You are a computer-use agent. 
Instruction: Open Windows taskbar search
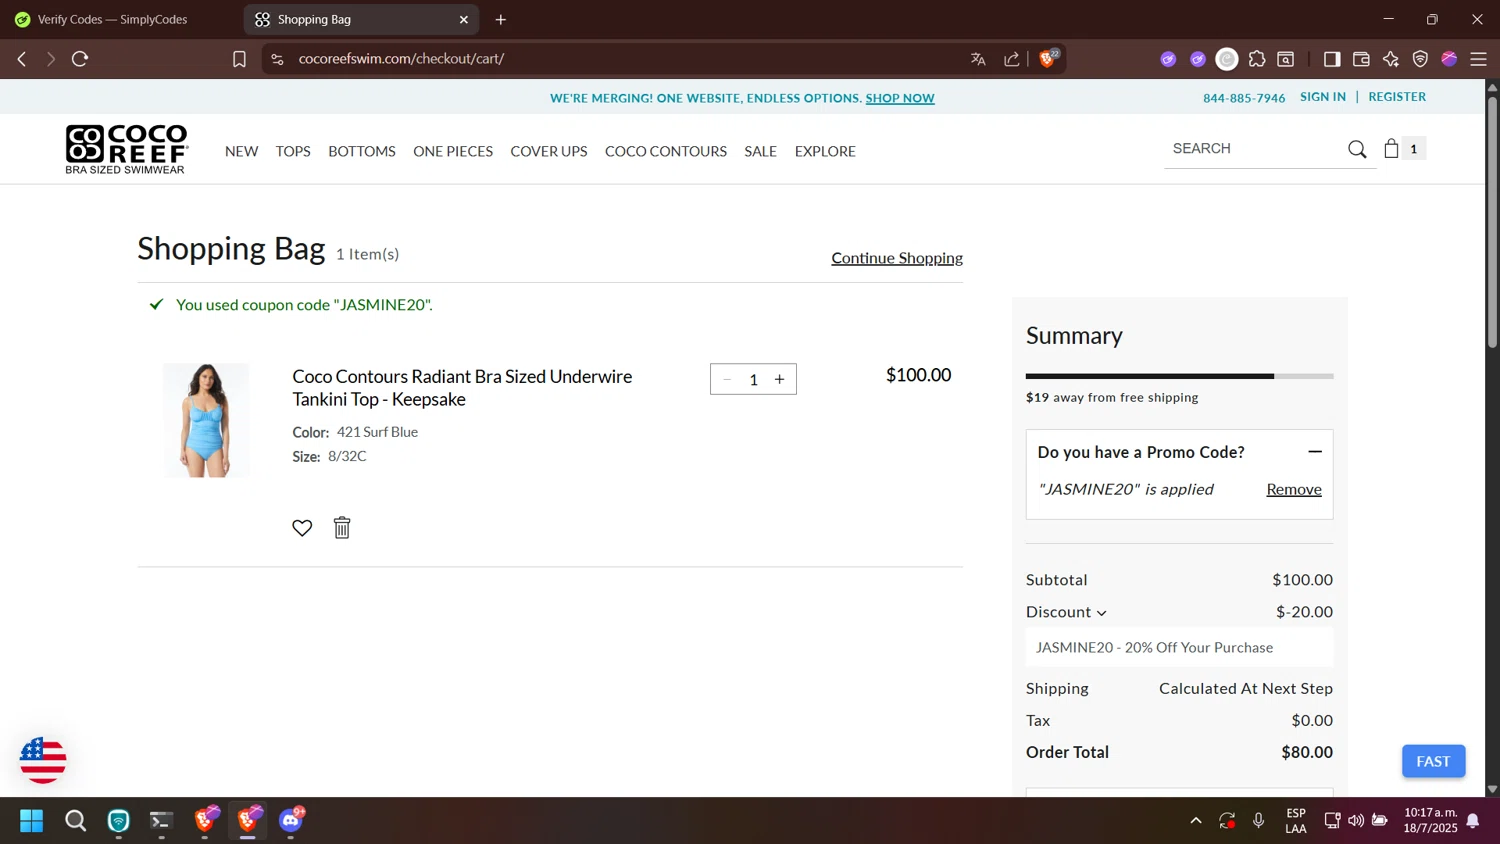76,820
